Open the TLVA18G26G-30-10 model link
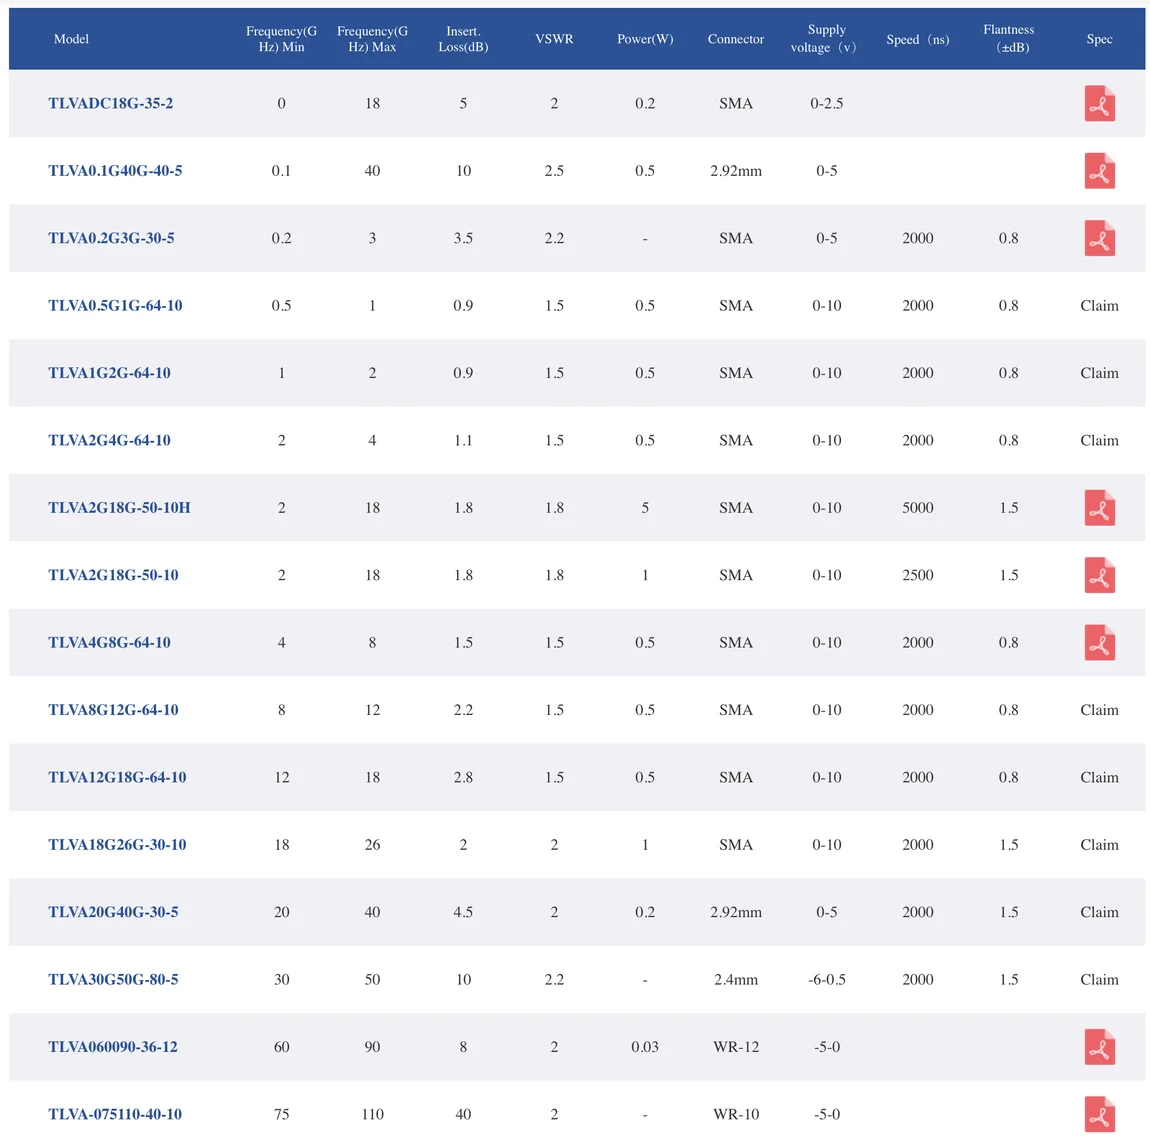The width and height of the screenshot is (1150, 1139). coord(117,845)
